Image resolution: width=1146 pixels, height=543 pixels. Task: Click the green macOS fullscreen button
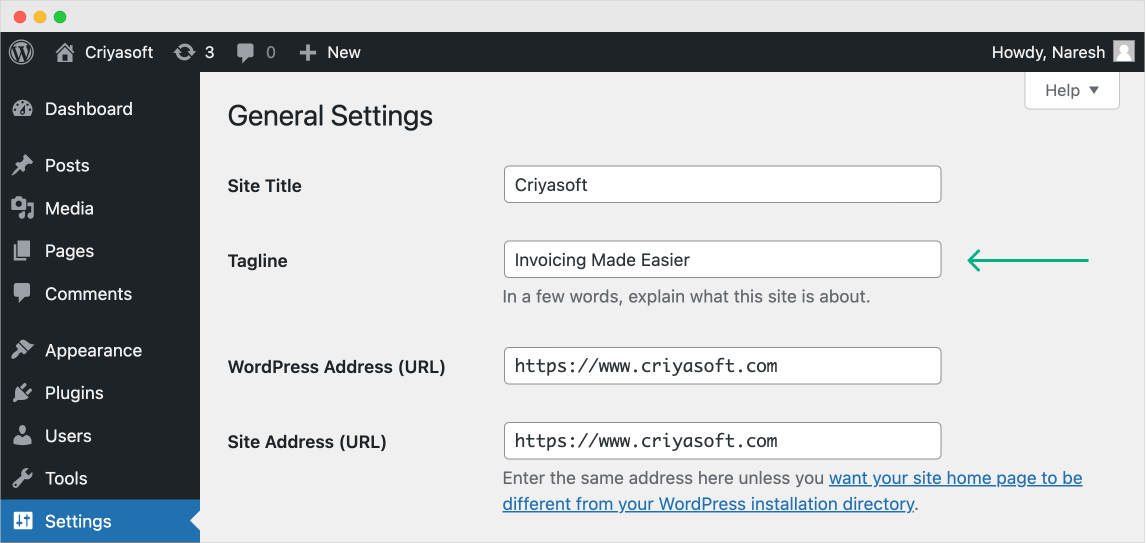60,17
